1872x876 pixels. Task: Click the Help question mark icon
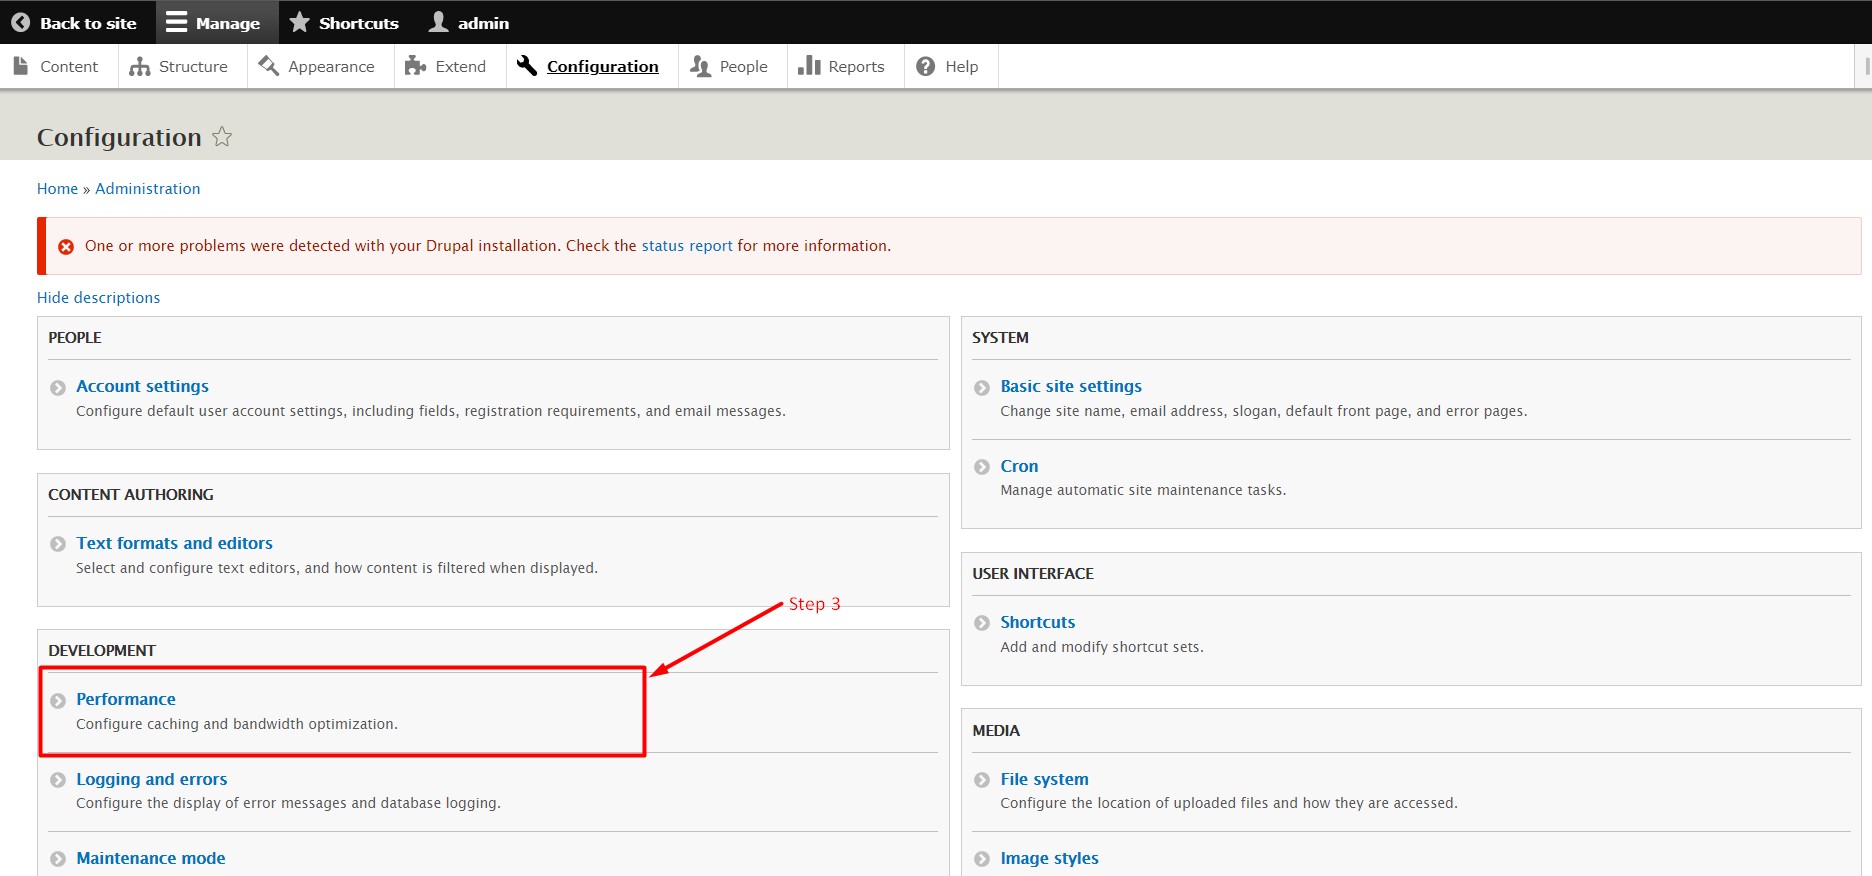[926, 66]
